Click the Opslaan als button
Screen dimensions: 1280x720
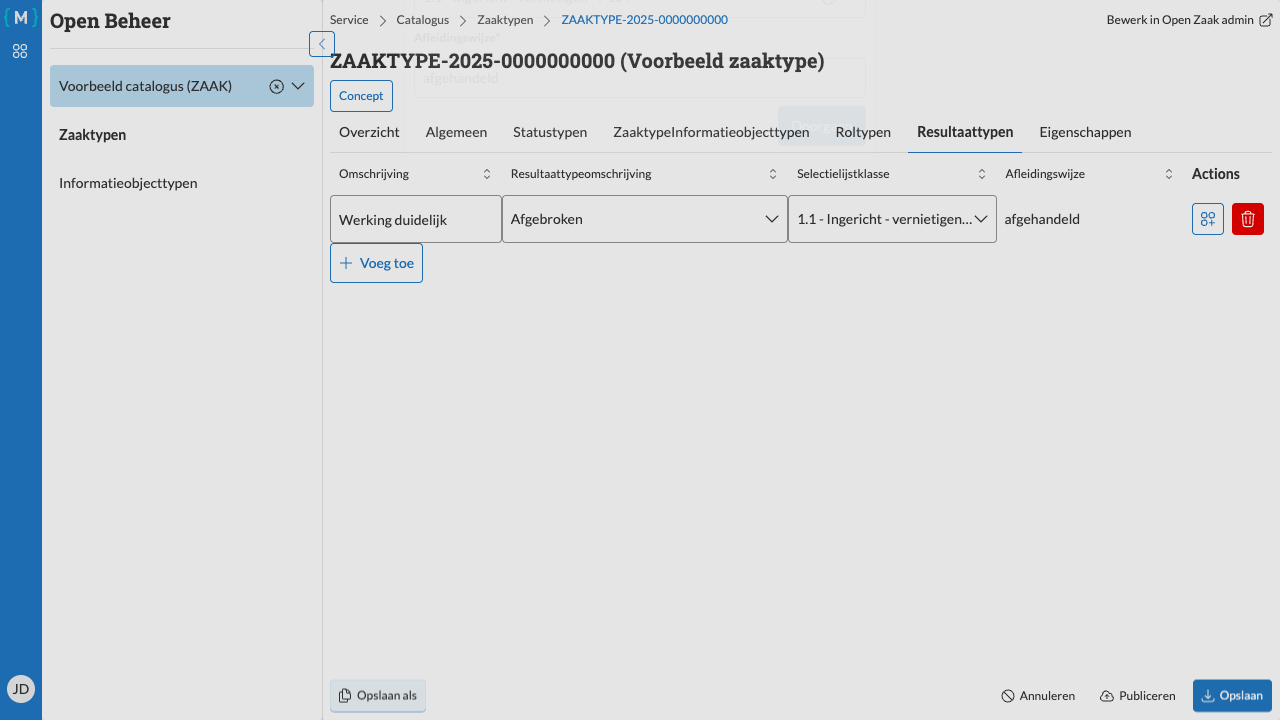click(378, 696)
